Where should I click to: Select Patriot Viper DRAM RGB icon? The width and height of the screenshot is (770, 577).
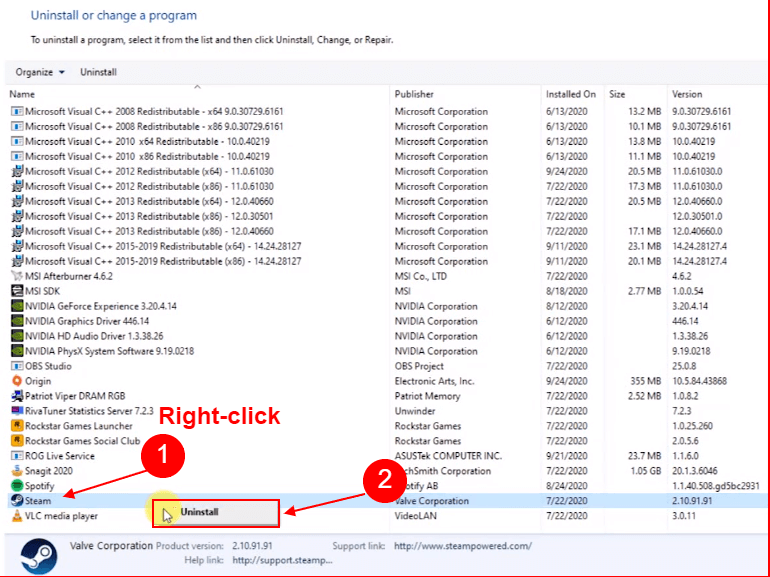point(17,396)
